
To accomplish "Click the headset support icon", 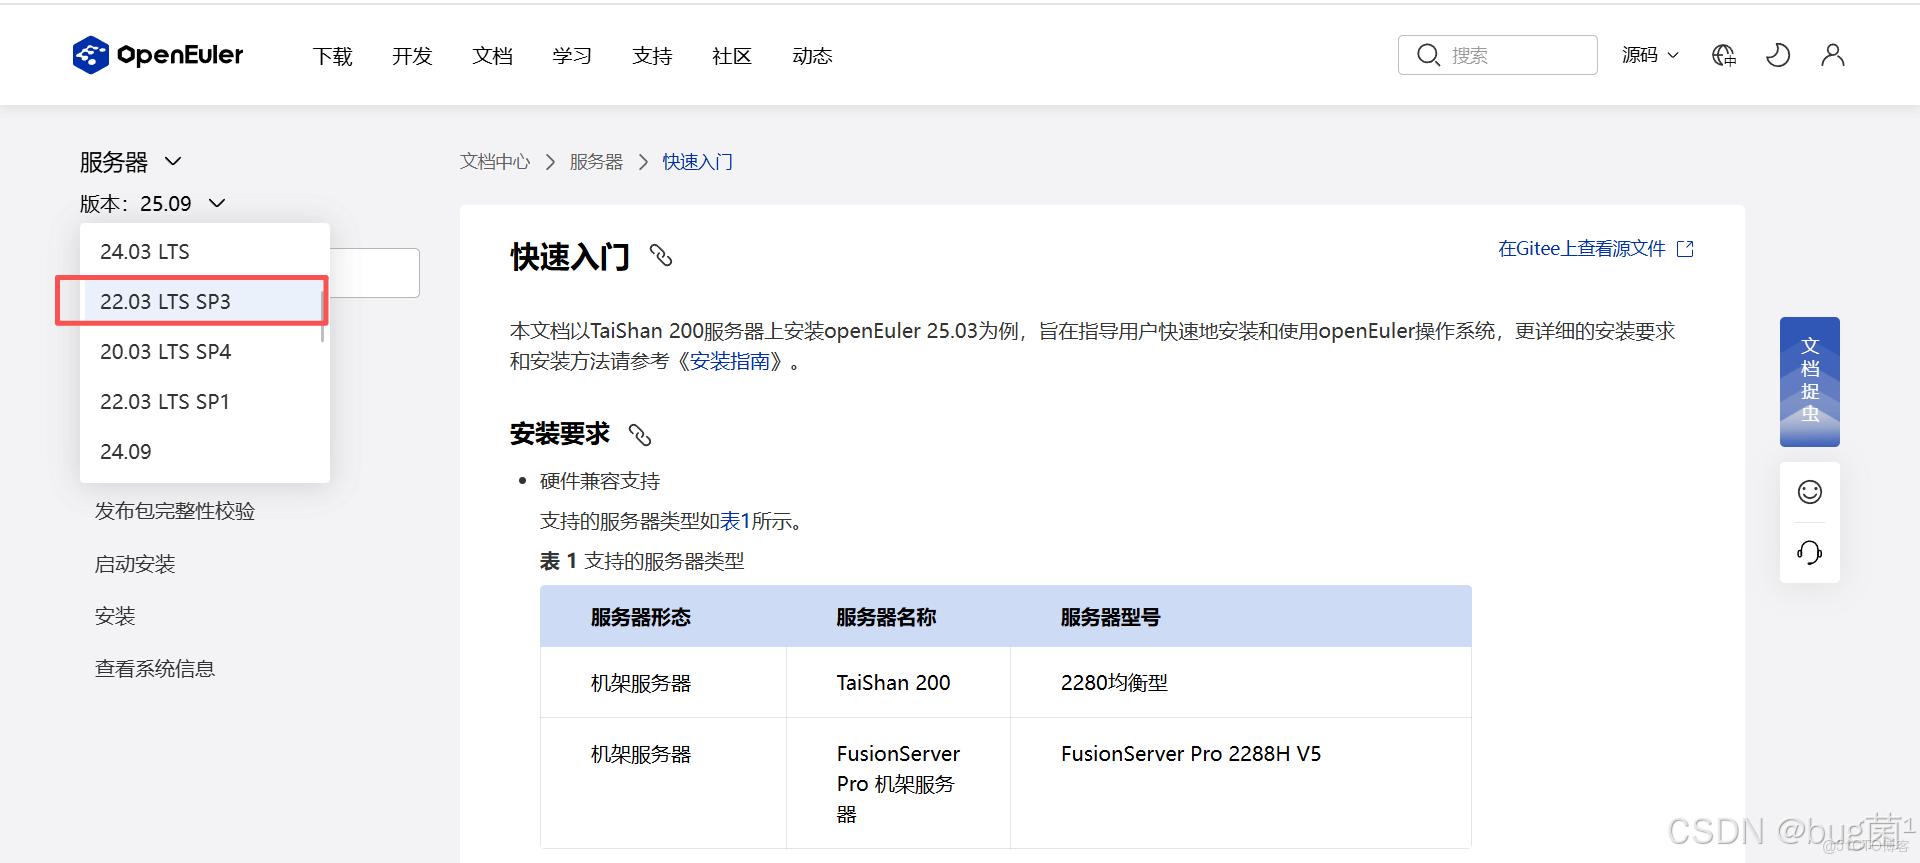I will click(x=1810, y=552).
